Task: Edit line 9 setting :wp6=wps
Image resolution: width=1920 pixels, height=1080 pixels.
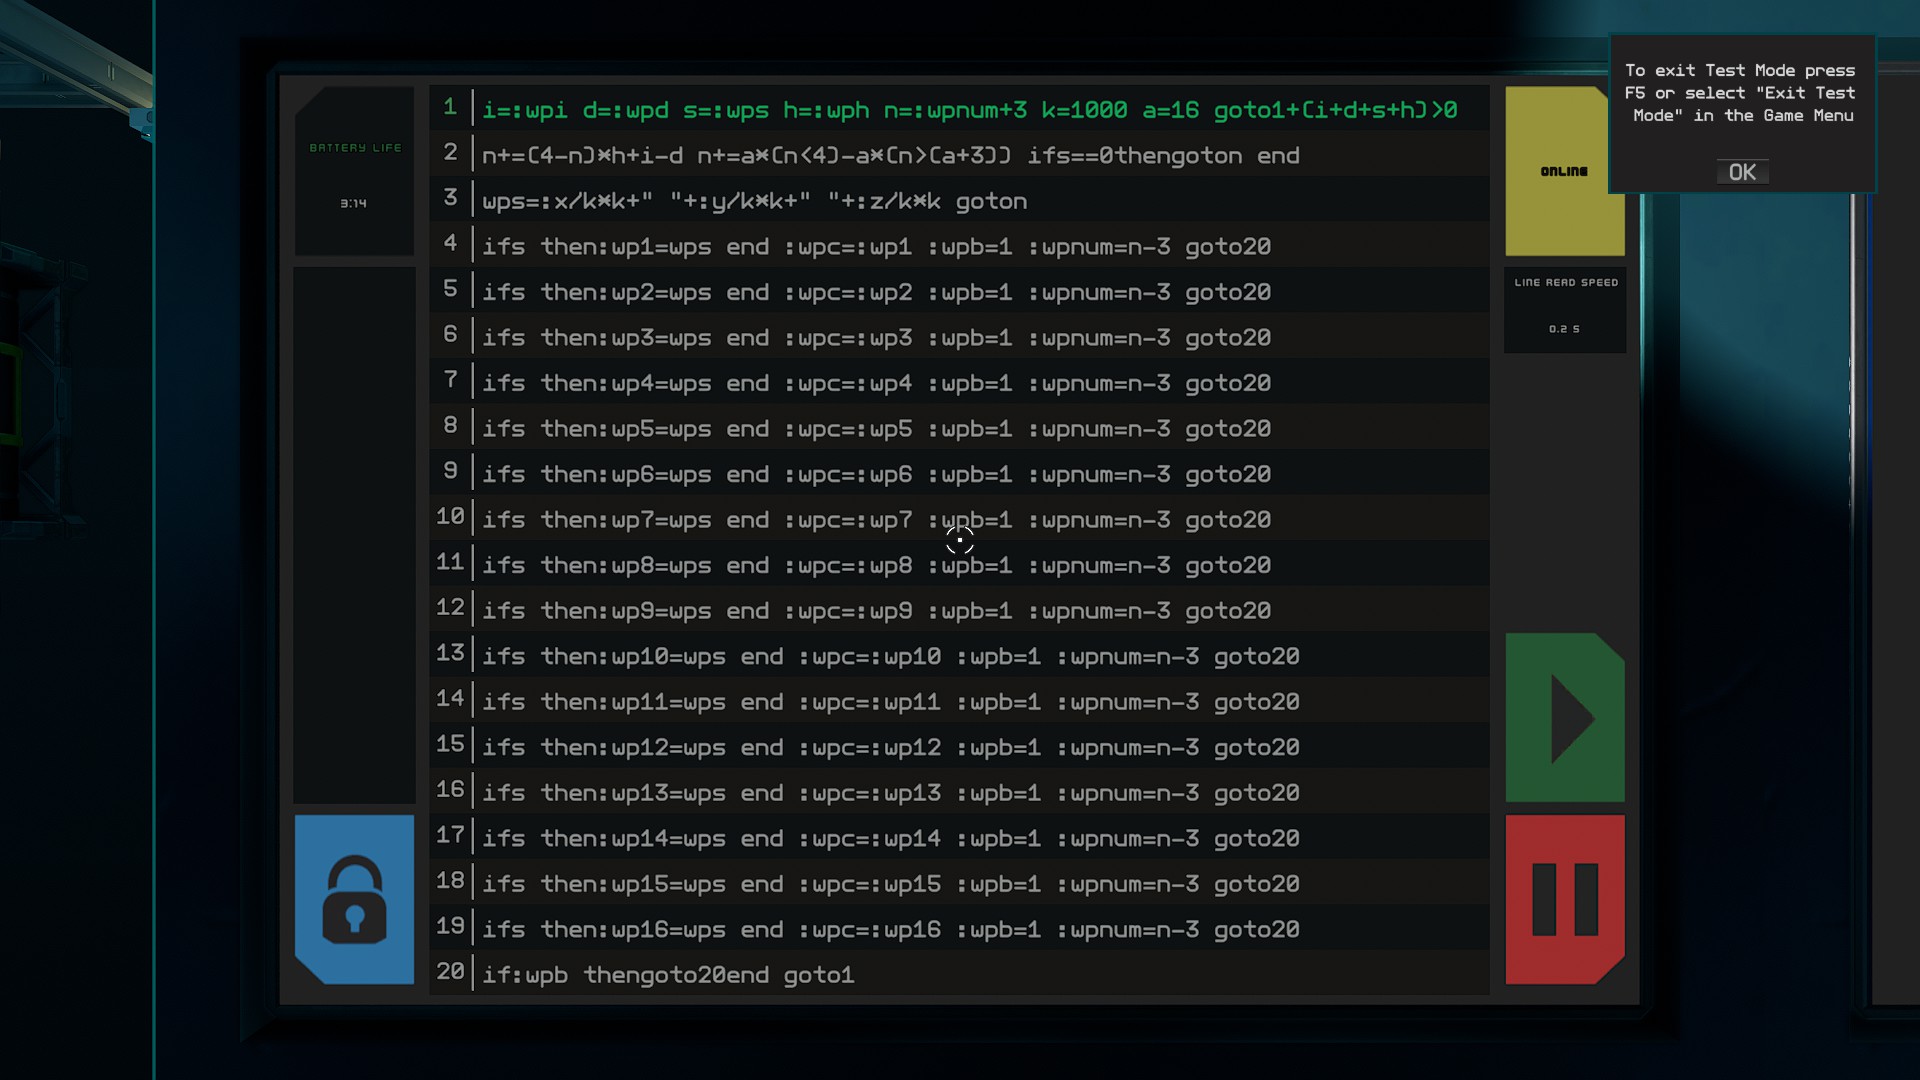Action: [x=876, y=474]
